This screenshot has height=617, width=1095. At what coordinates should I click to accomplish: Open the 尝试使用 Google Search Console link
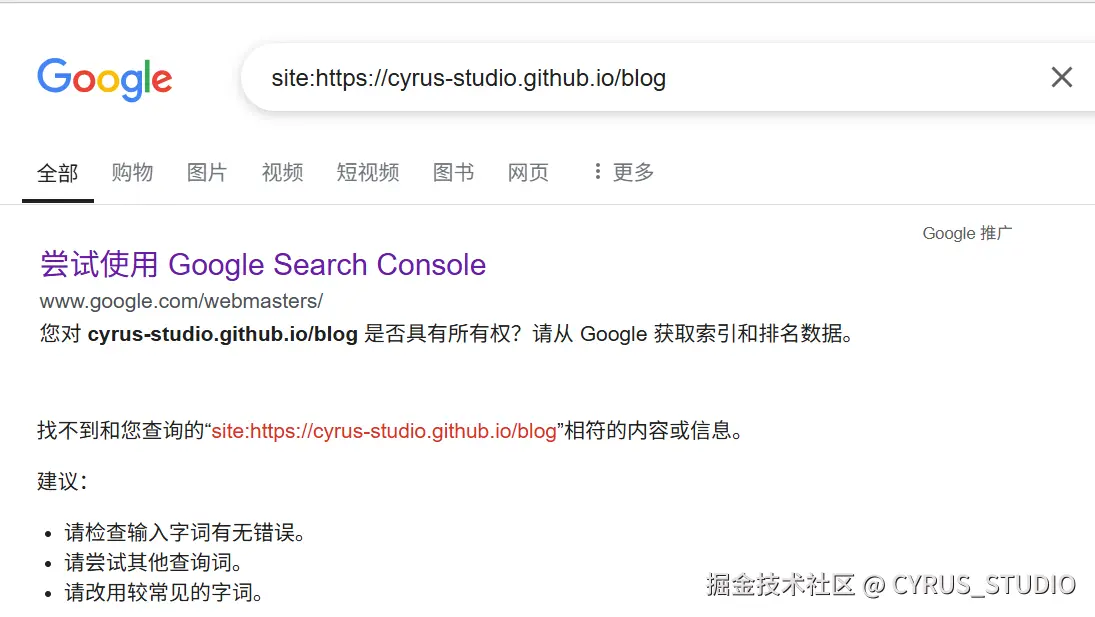263,265
